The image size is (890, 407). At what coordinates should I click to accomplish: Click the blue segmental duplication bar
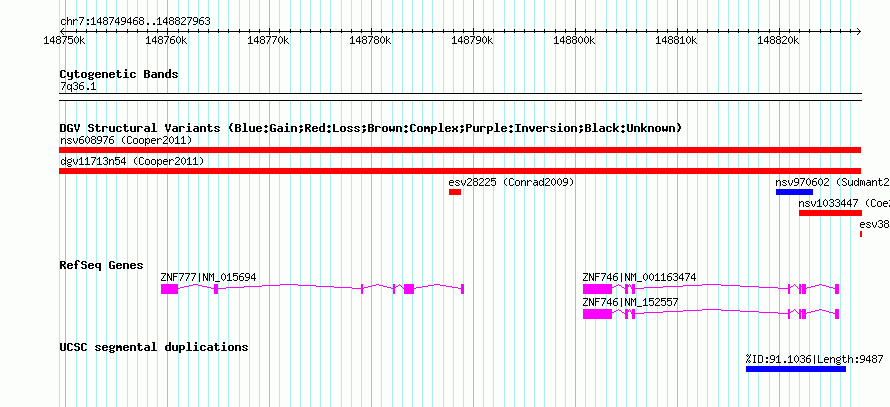tap(796, 369)
